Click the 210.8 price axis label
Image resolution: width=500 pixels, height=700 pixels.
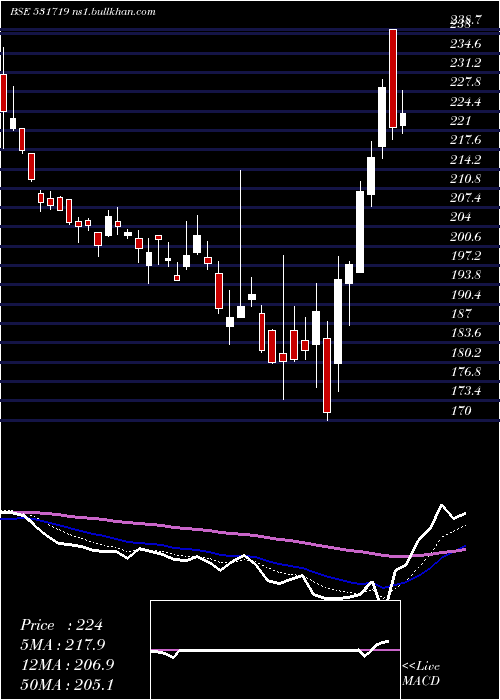[x=465, y=179]
